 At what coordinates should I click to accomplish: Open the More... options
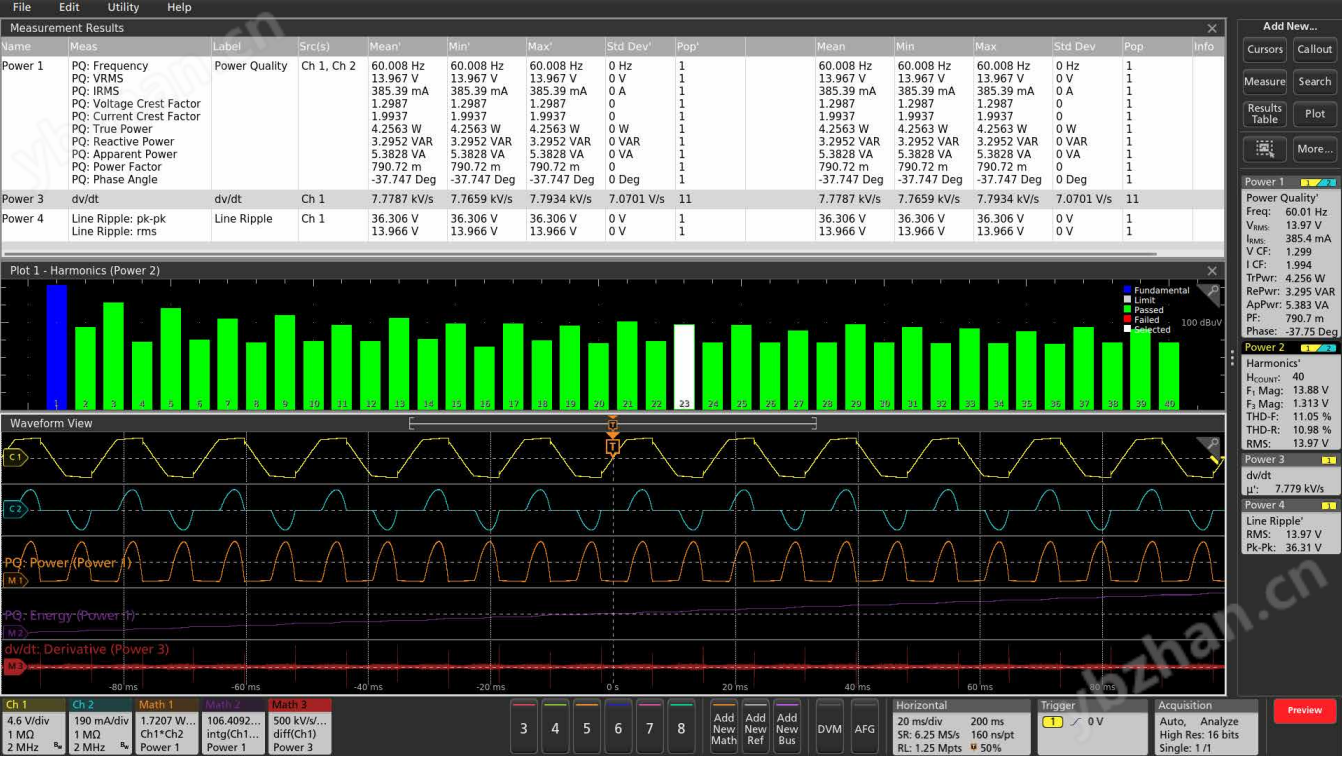pos(1314,149)
